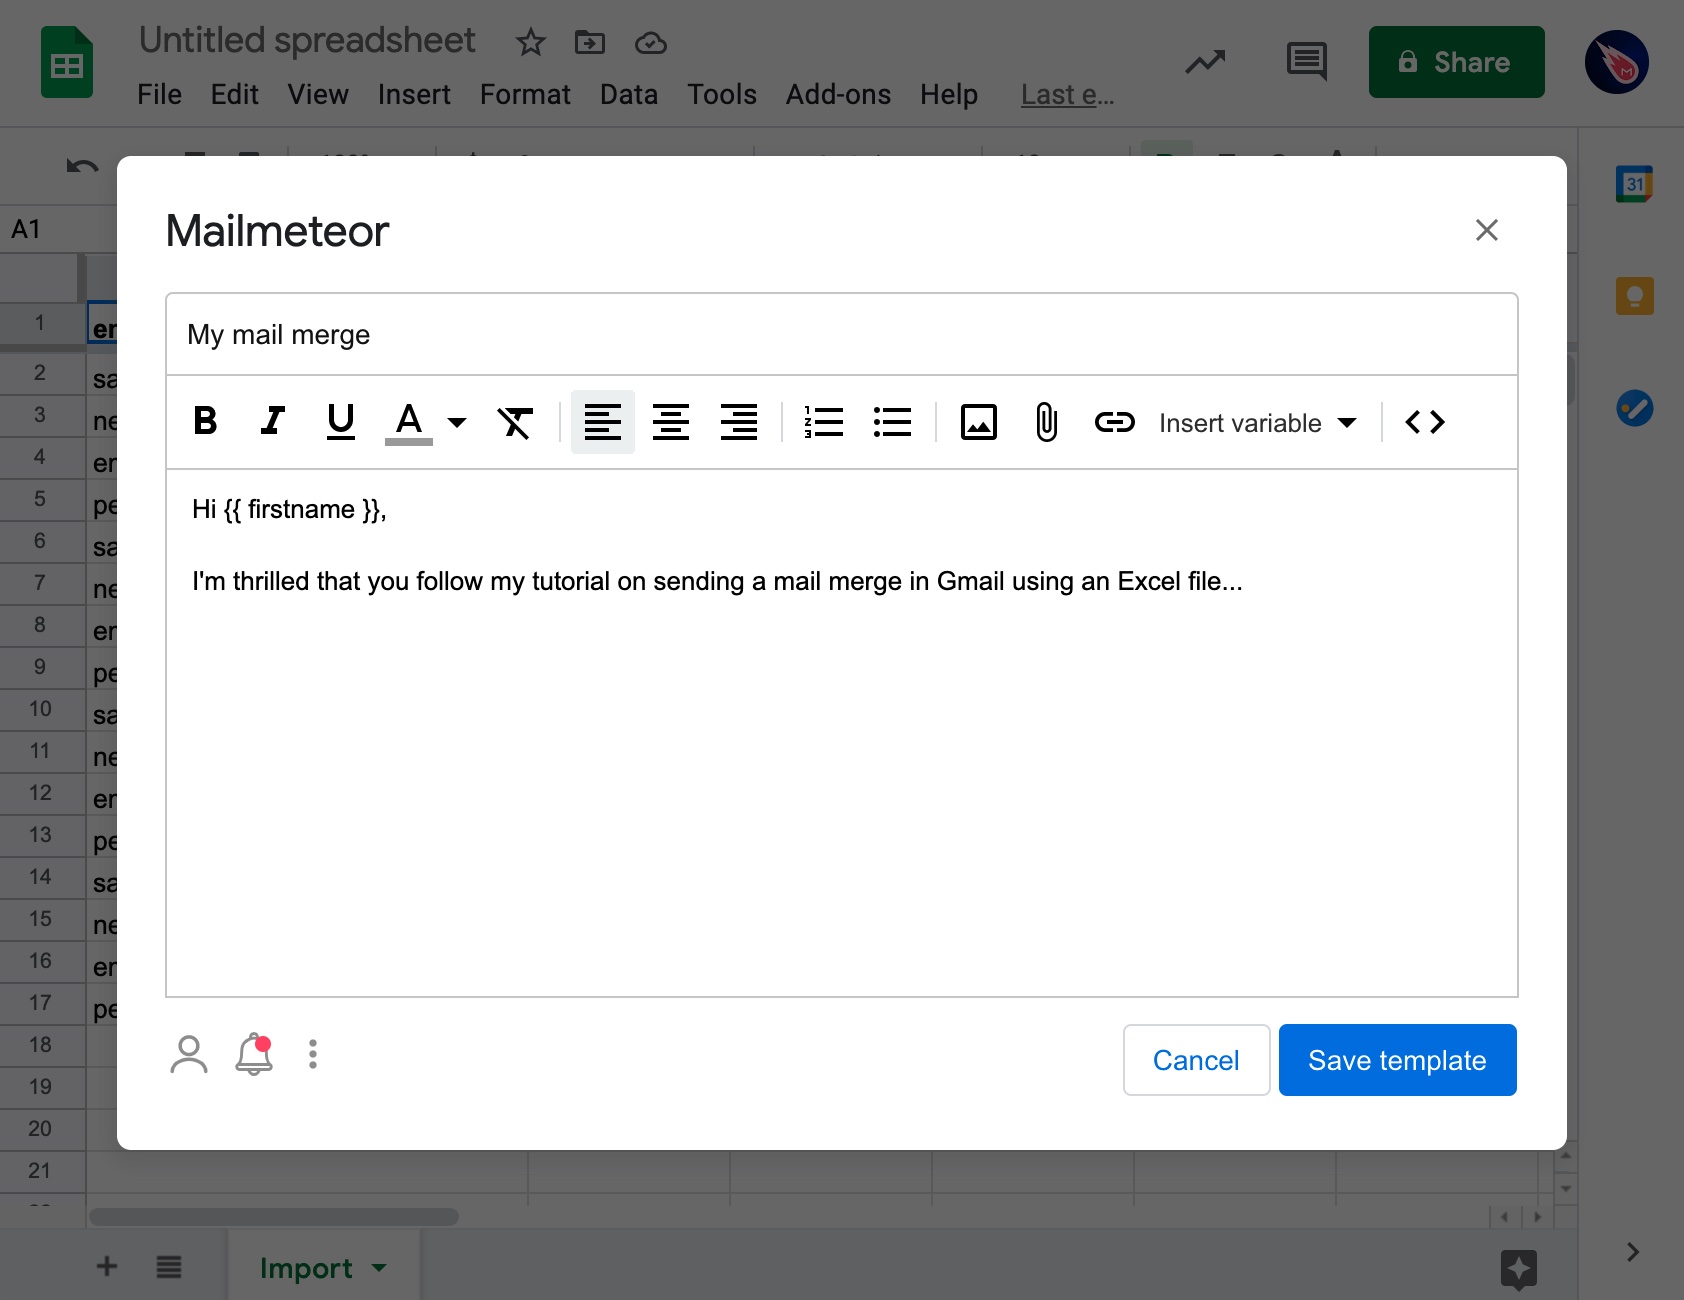Open the Import tab dropdown arrow
Screen dimensions: 1684x1300
(379, 1268)
